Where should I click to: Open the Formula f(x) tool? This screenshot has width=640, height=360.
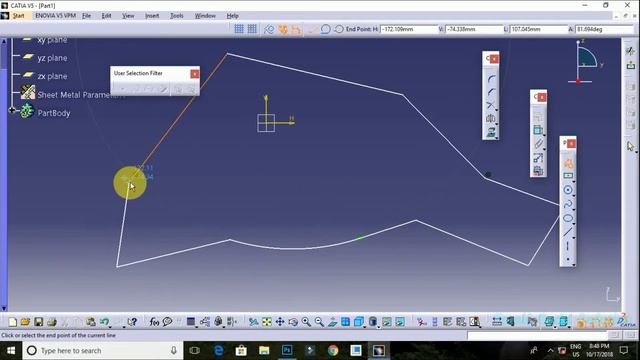coord(154,322)
